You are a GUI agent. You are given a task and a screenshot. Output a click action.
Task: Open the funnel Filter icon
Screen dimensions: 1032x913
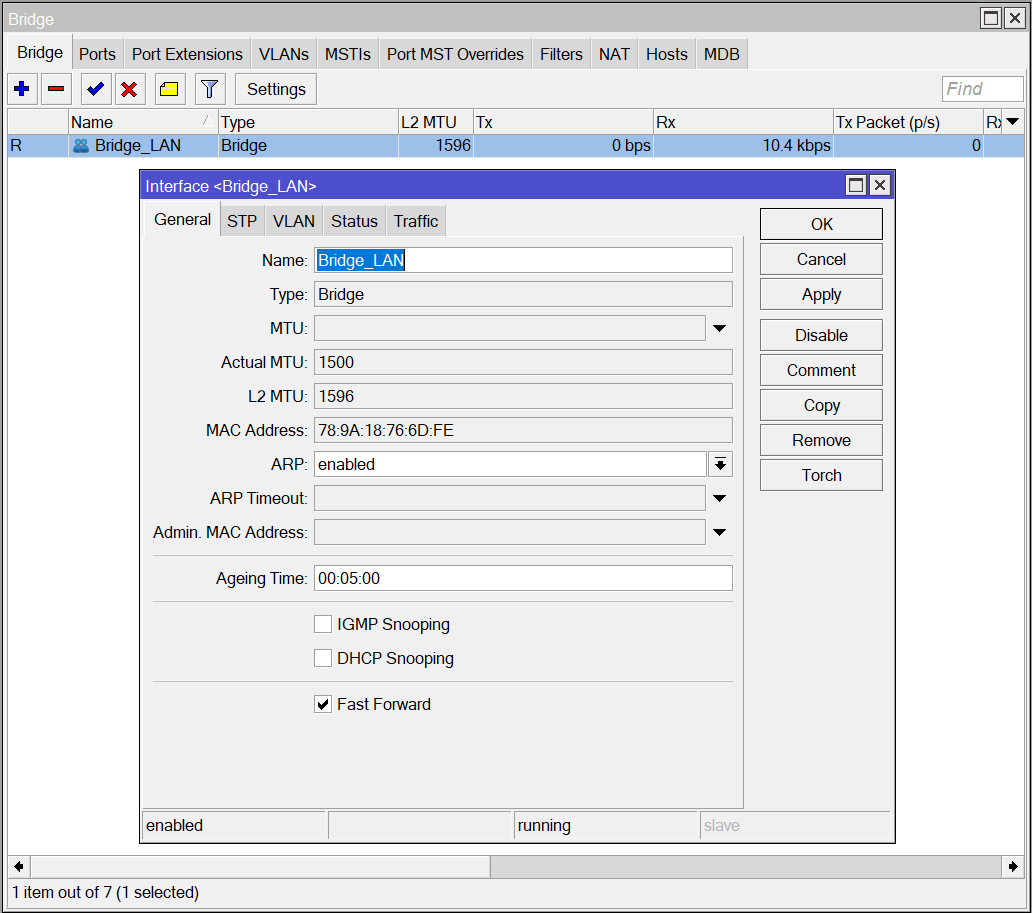coord(208,89)
